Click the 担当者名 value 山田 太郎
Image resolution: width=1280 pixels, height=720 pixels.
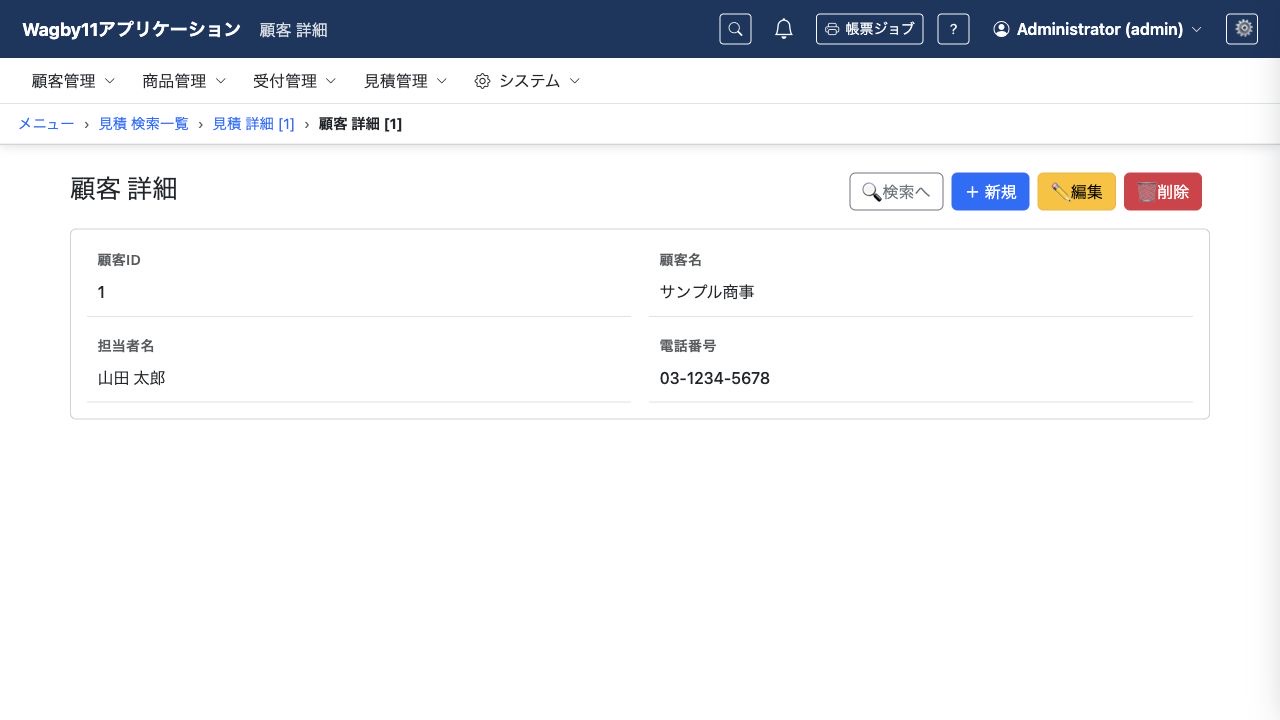pyautogui.click(x=131, y=378)
